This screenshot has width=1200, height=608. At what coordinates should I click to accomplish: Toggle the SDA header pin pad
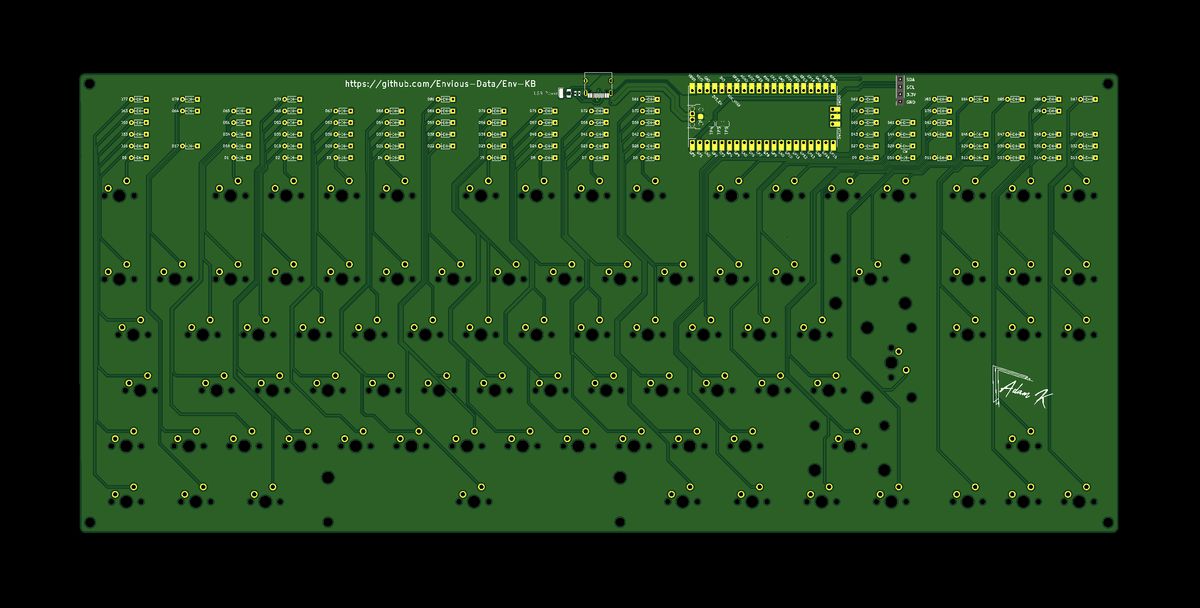coord(900,79)
